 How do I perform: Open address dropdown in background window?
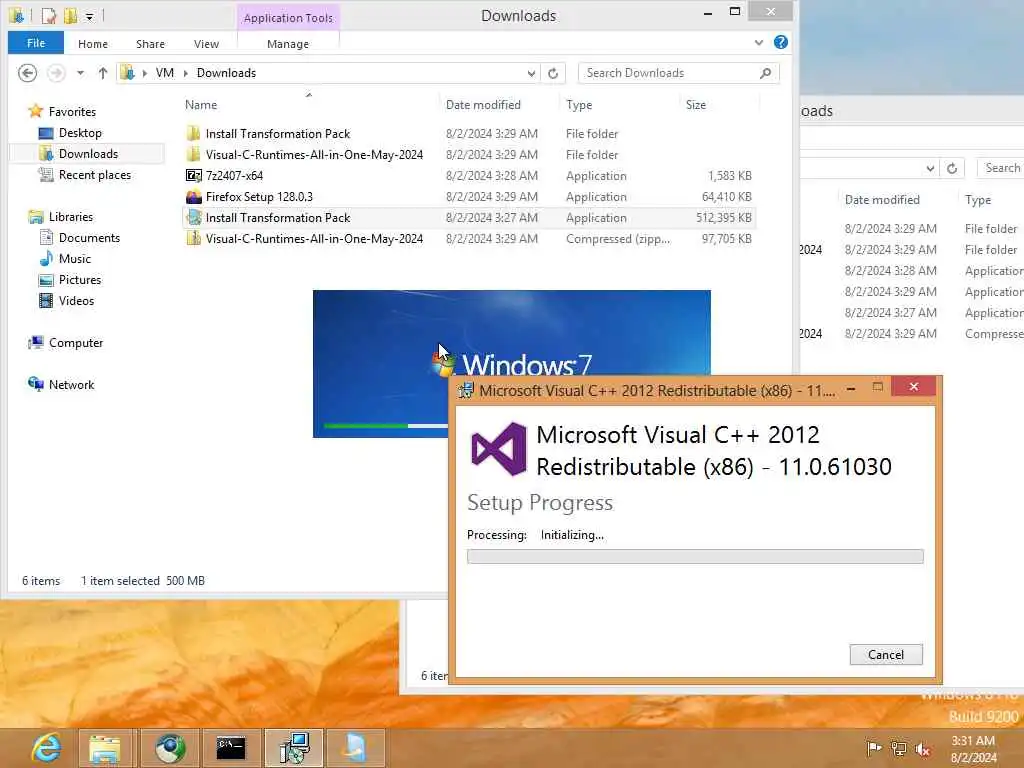[x=930, y=168]
